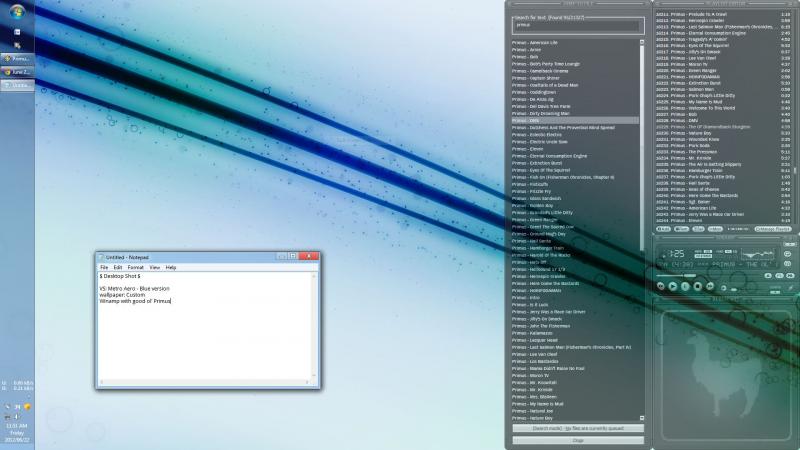Open Notepad File menu

(104, 267)
